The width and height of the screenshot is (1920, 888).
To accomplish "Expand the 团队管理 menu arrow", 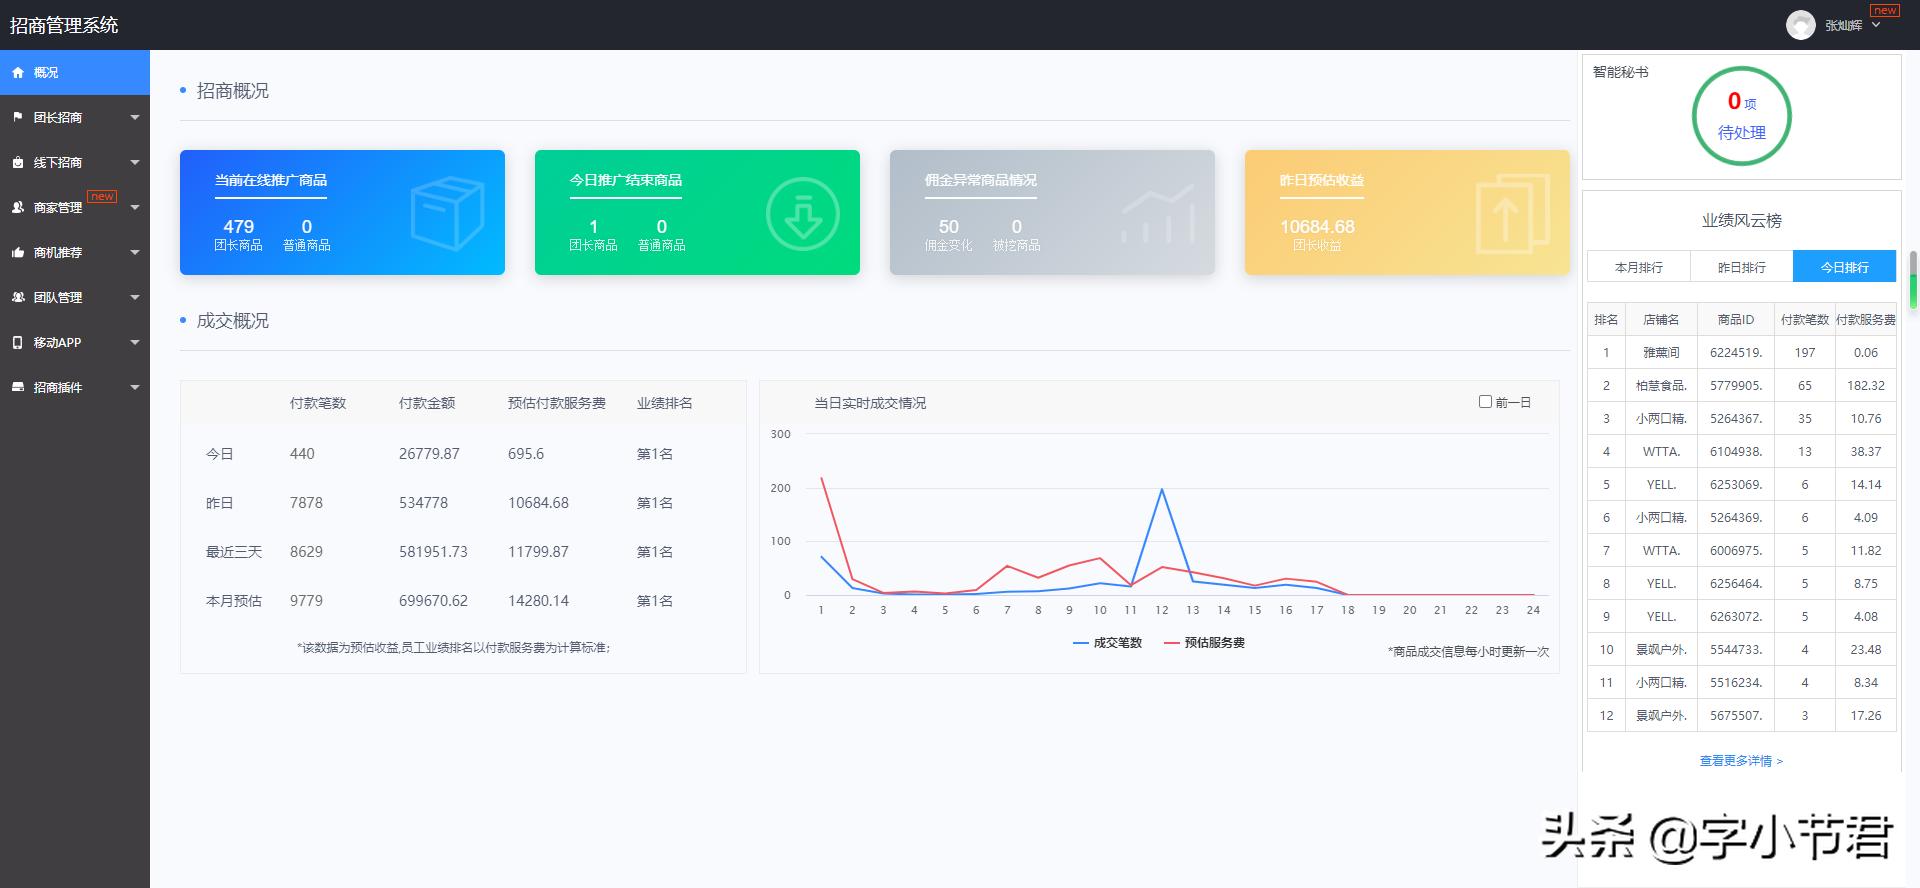I will tap(135, 297).
